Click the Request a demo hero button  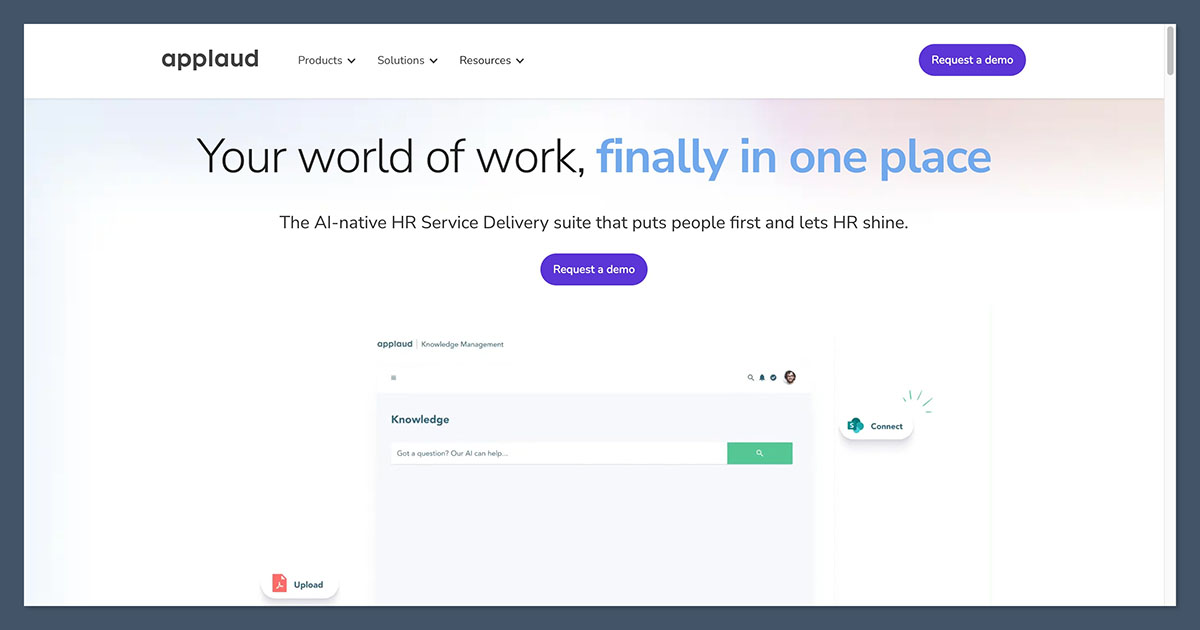(593, 269)
